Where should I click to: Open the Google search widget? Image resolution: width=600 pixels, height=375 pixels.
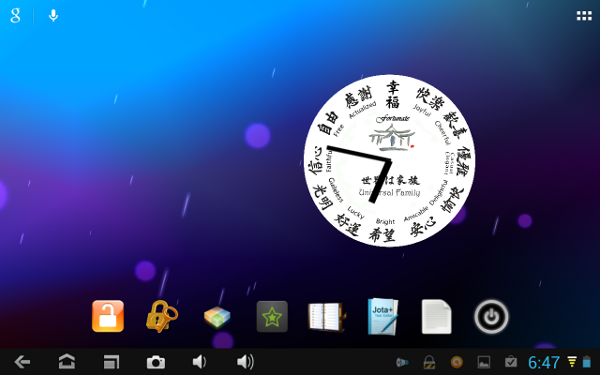tap(15, 16)
